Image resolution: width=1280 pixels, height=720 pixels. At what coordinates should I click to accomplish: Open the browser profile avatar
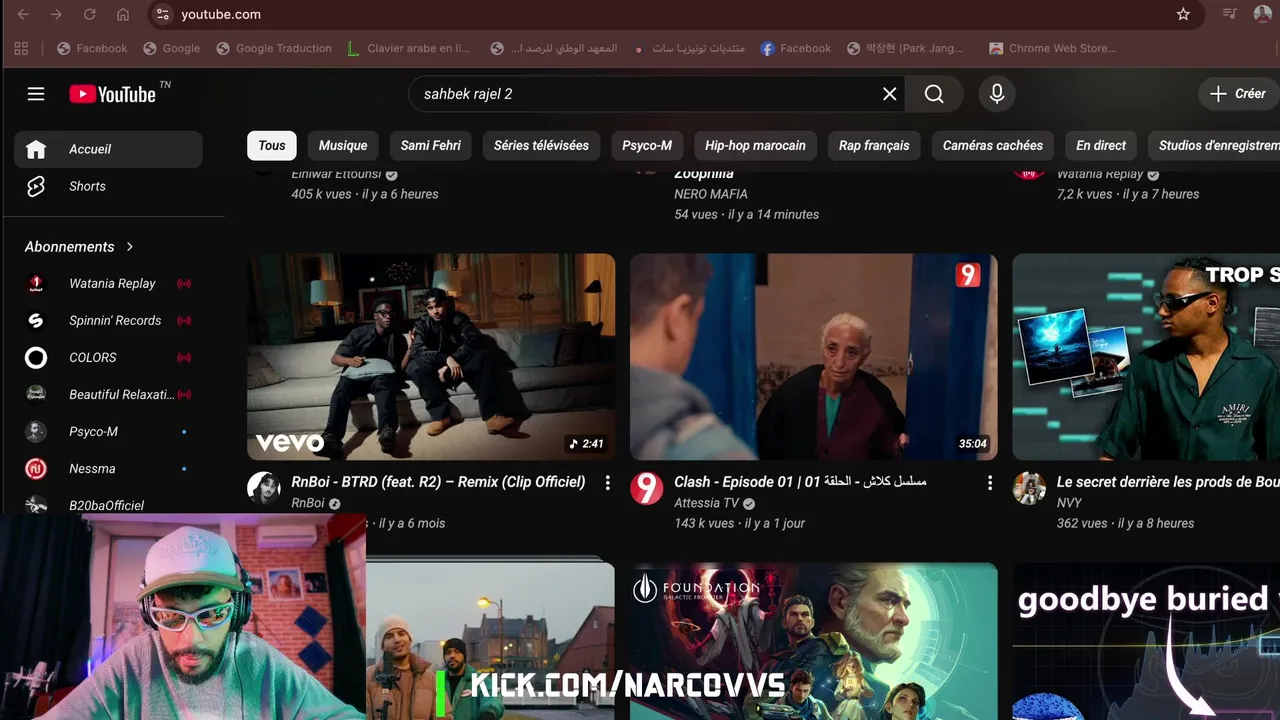[x=1262, y=14]
